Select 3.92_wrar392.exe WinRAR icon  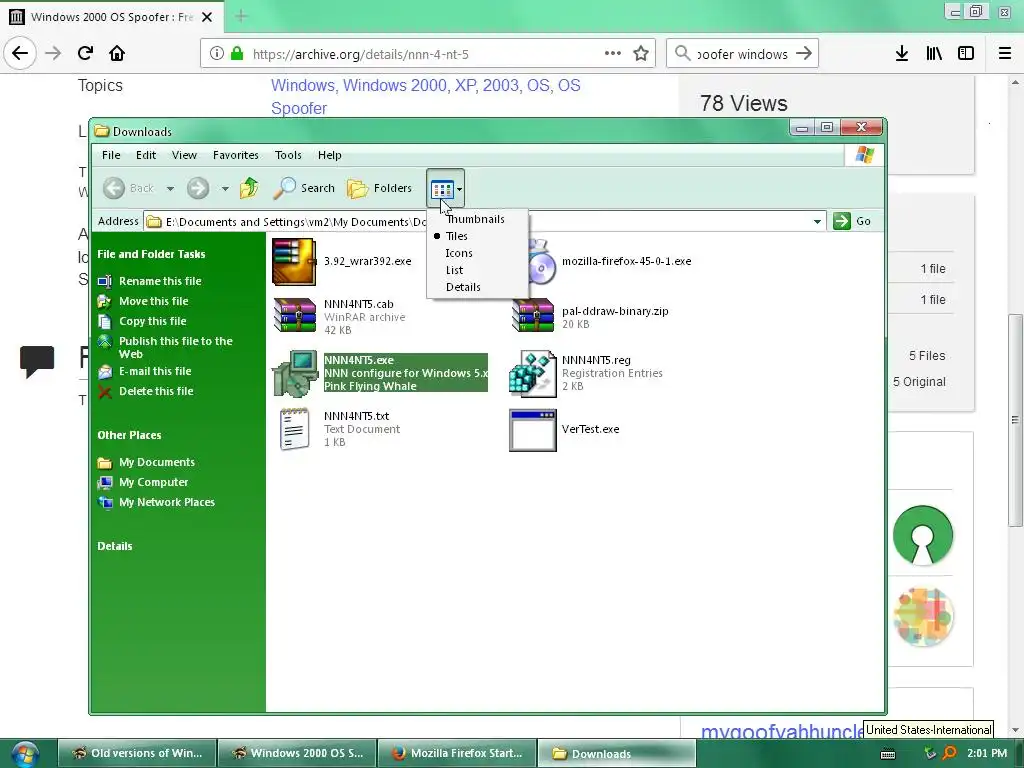click(x=294, y=262)
